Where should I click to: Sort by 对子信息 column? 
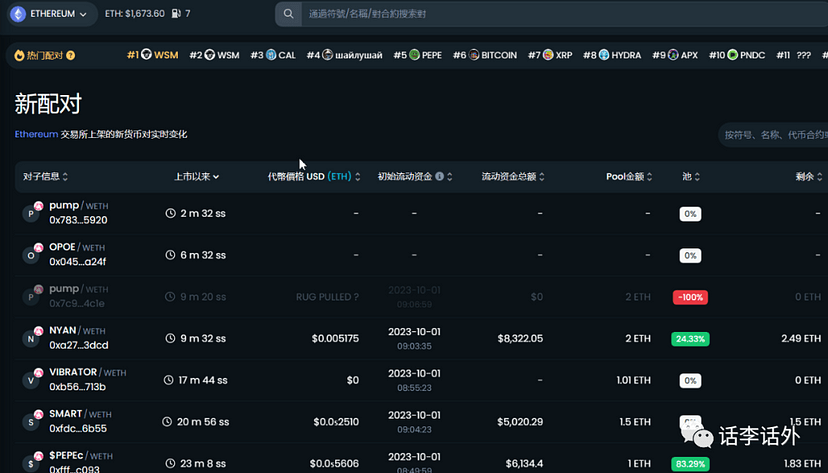[45, 176]
